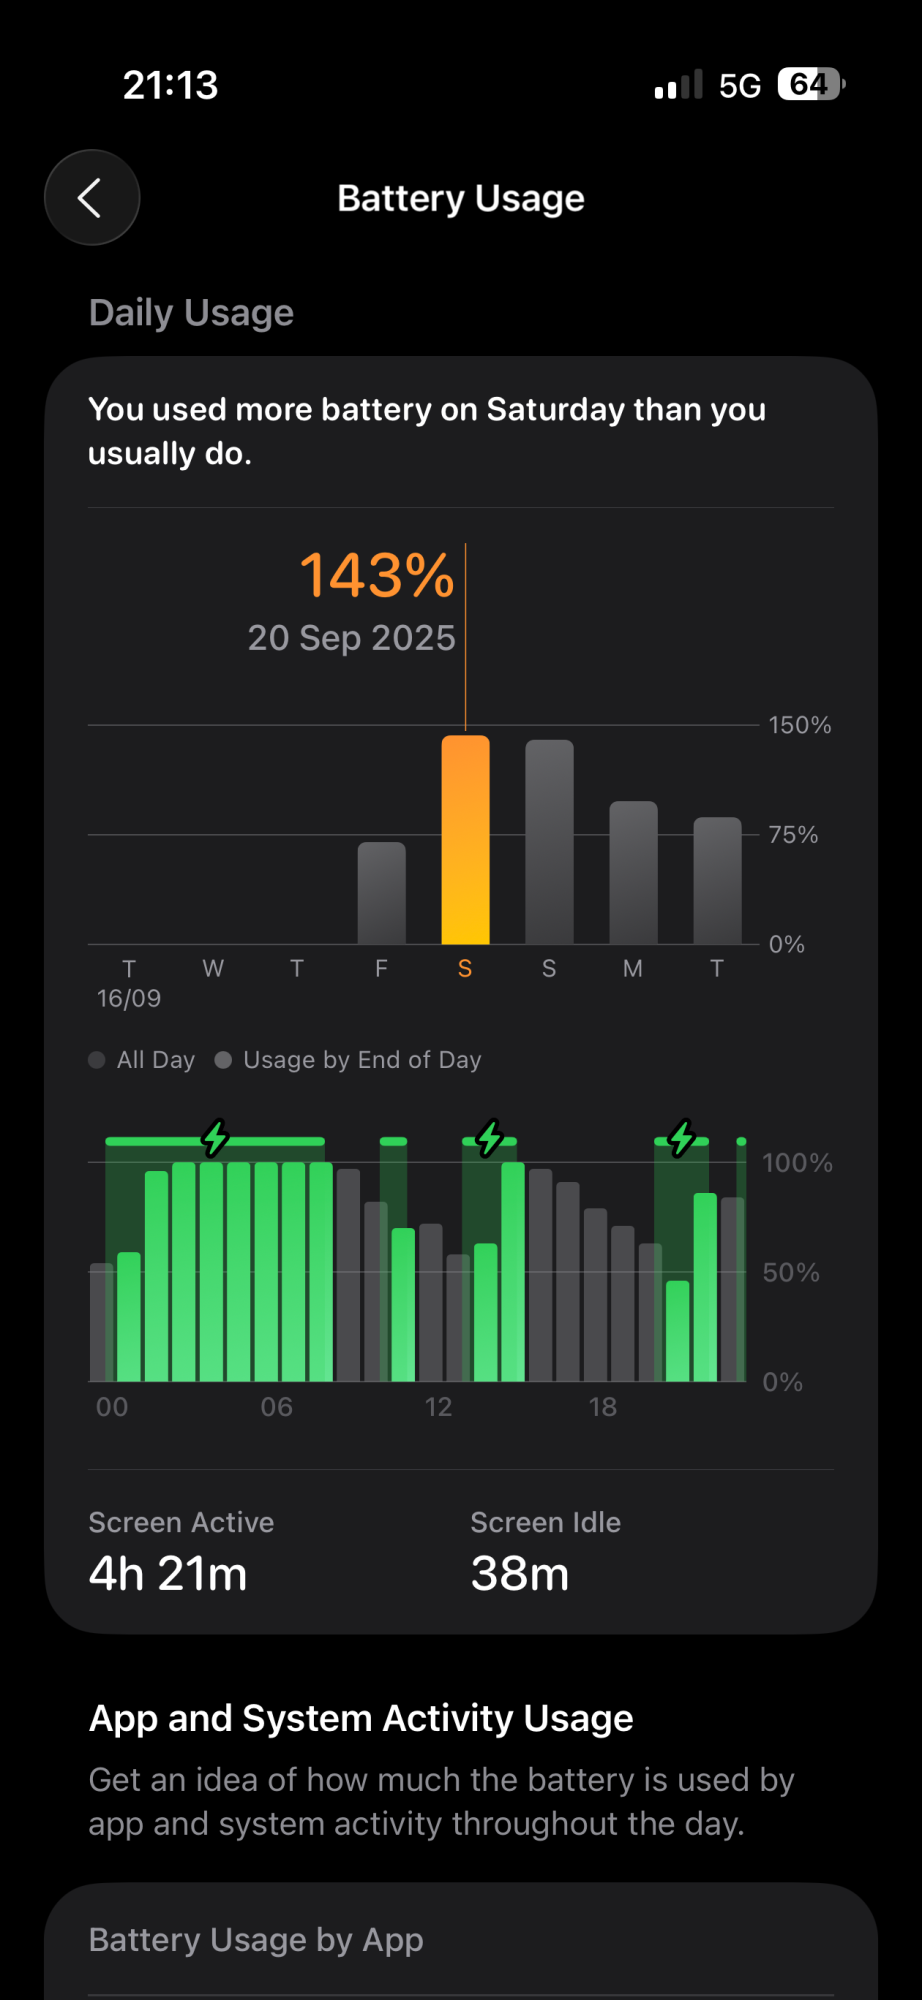Tap the back chevron button
The width and height of the screenshot is (922, 2000).
point(91,198)
